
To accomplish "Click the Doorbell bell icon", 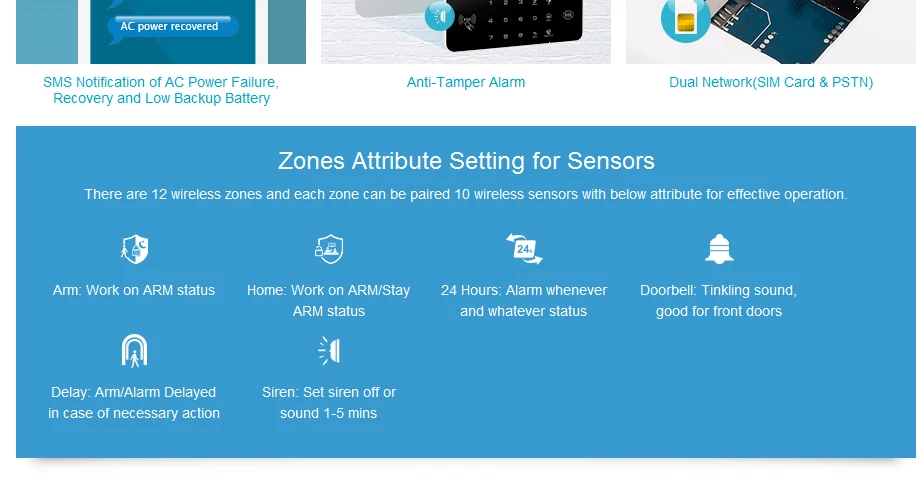I will pos(719,249).
